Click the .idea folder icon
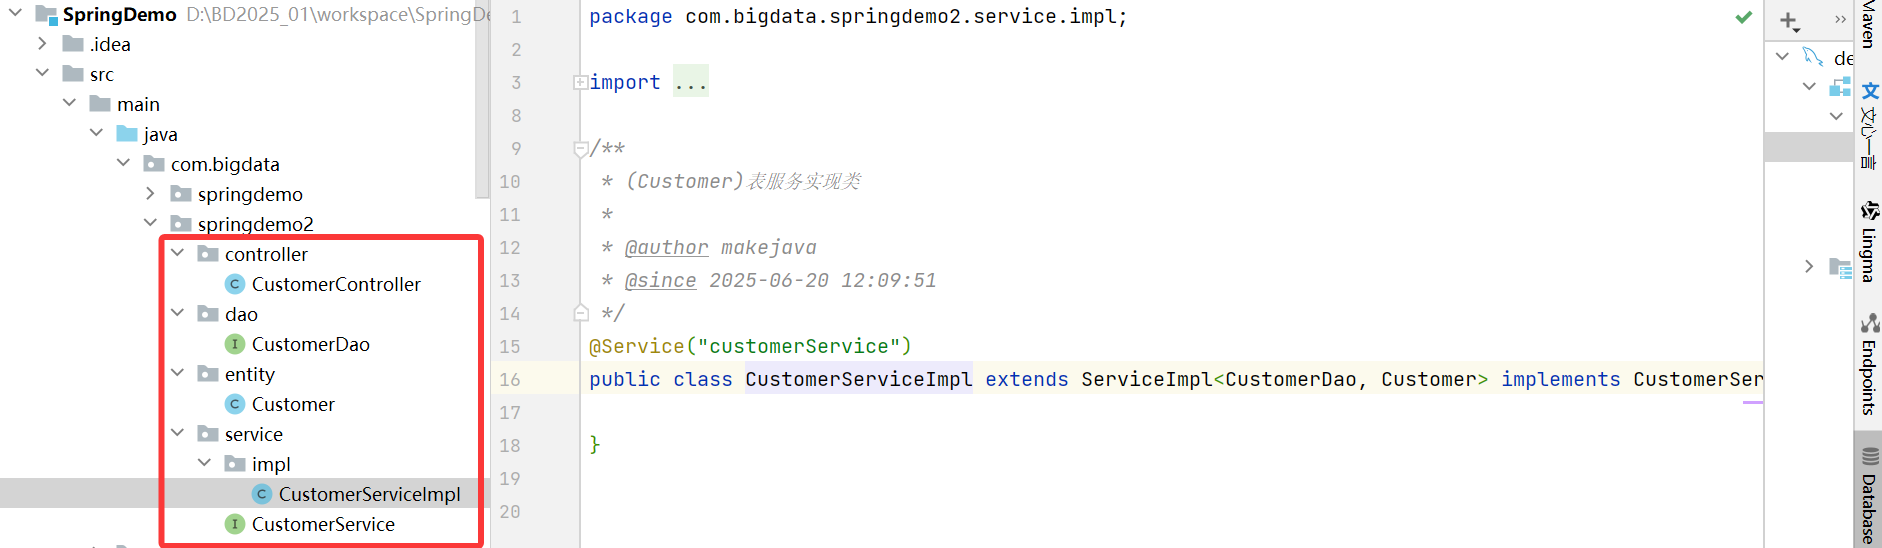Viewport: 1882px width, 548px height. 73,44
